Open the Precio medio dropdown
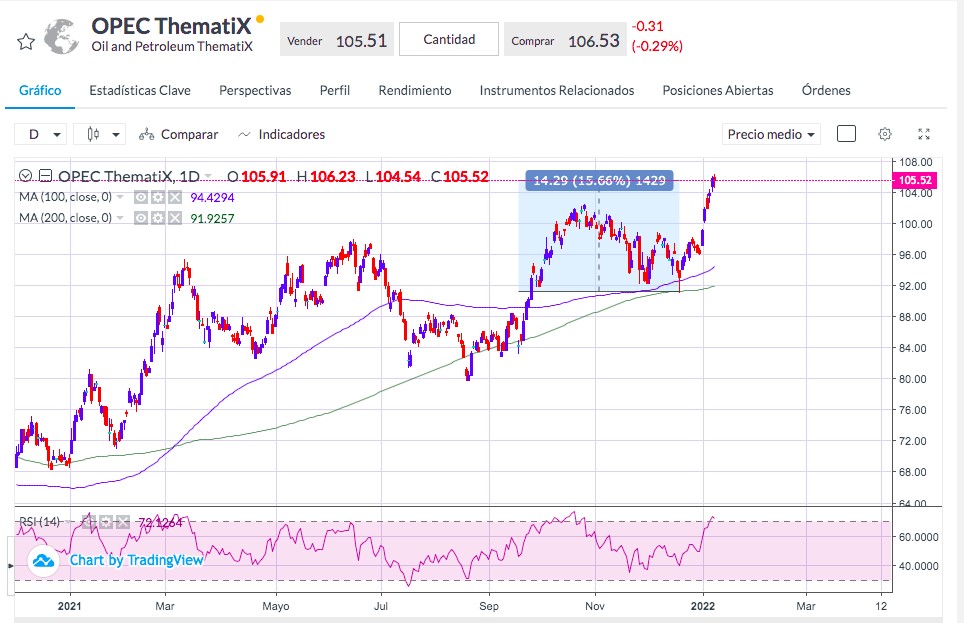Viewport: 964px width, 623px height. coord(772,134)
